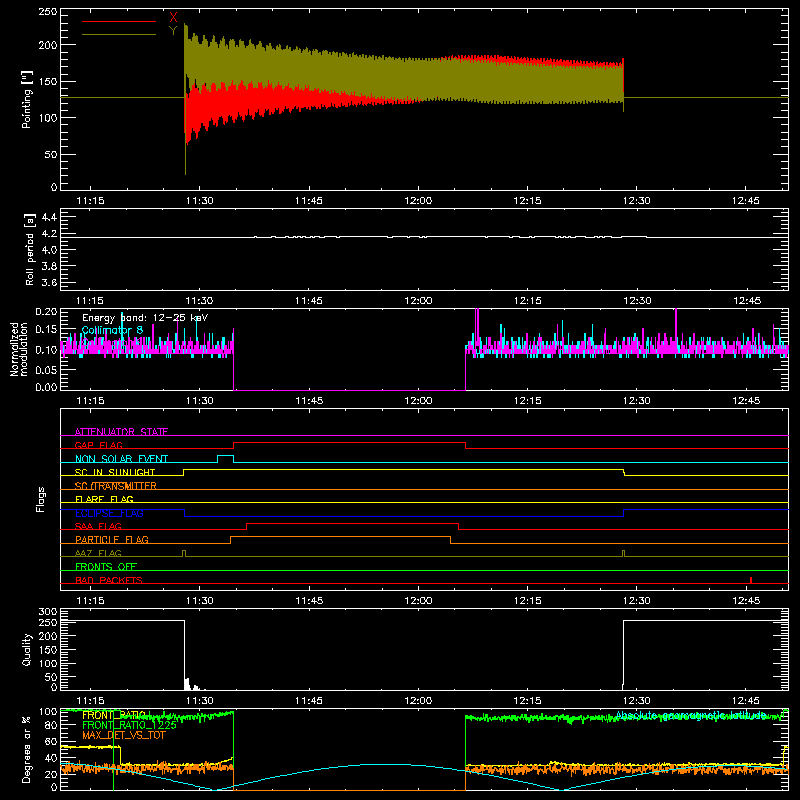Click the 250 tick label on Pointing axis
Image resolution: width=800 pixels, height=800 pixels.
(47, 12)
